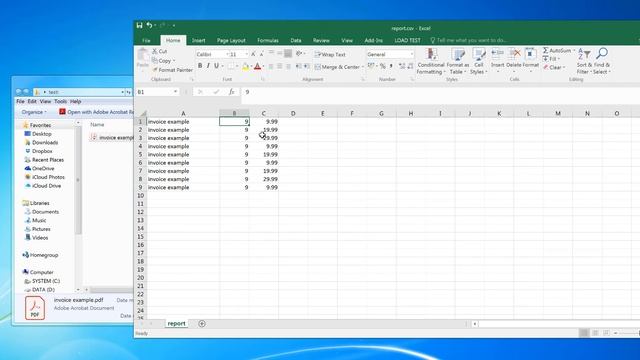Click the Copy icon in Clipboard group
The width and height of the screenshot is (640, 360).
coord(155,60)
